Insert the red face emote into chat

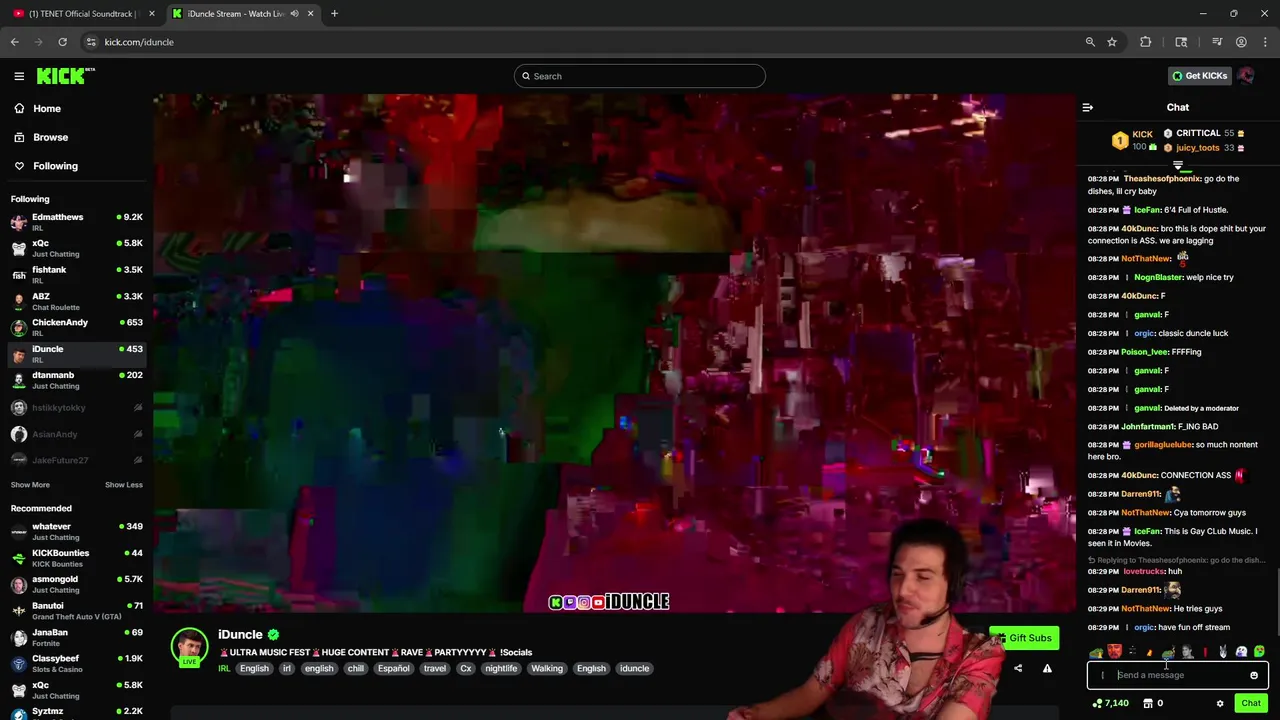coord(1114,652)
